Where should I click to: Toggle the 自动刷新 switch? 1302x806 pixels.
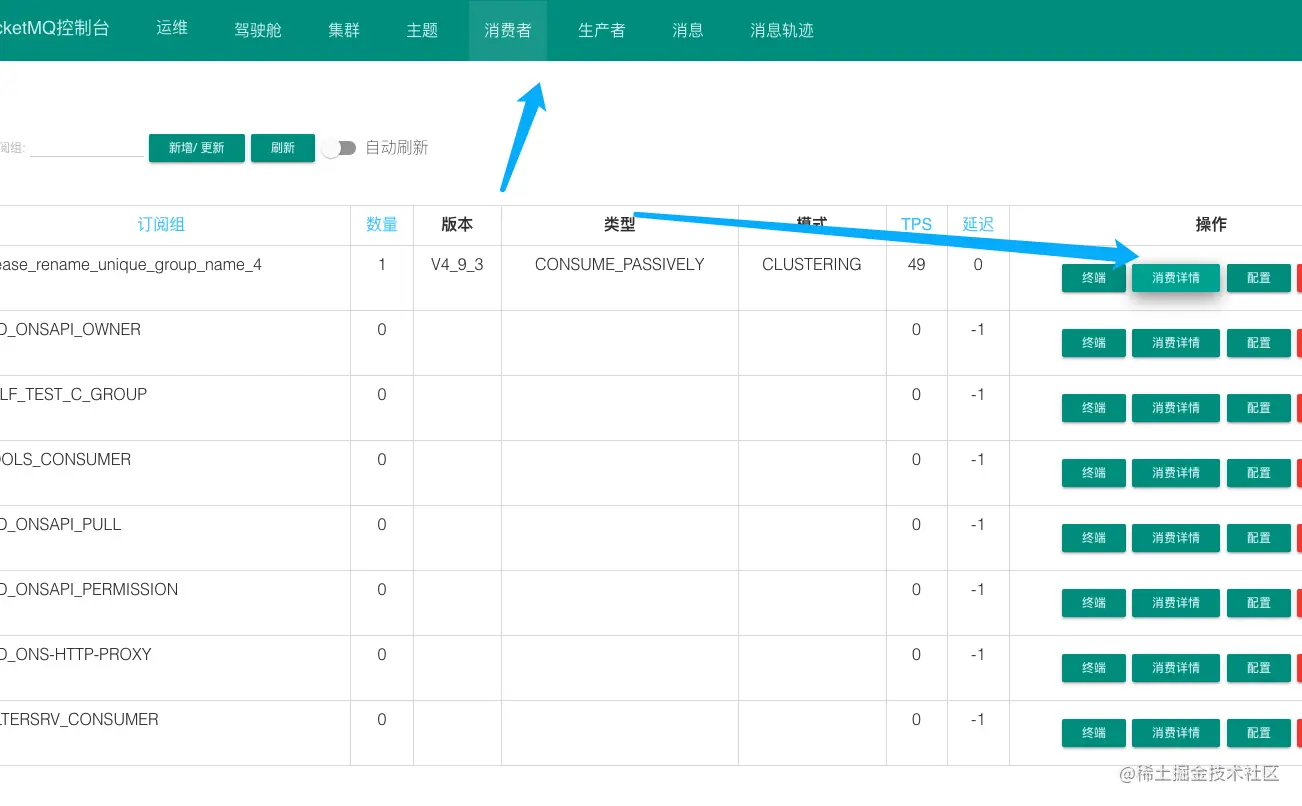tap(340, 148)
